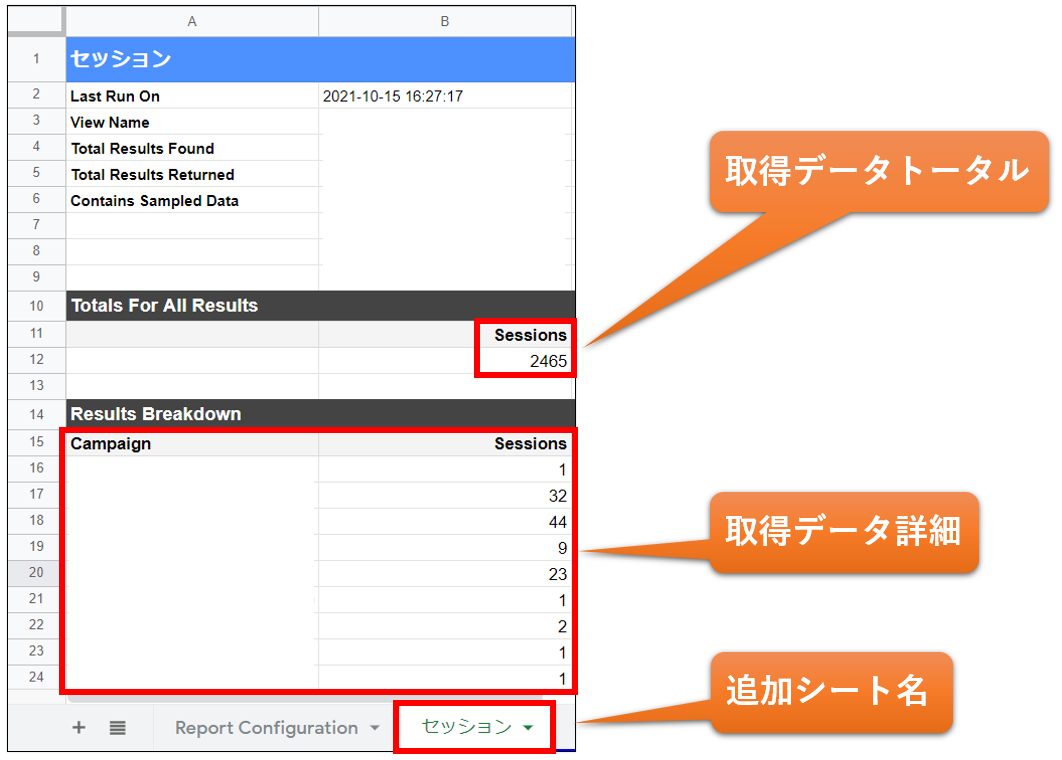
Task: Select the Contains Sampled Data cell
Action: tap(192, 201)
